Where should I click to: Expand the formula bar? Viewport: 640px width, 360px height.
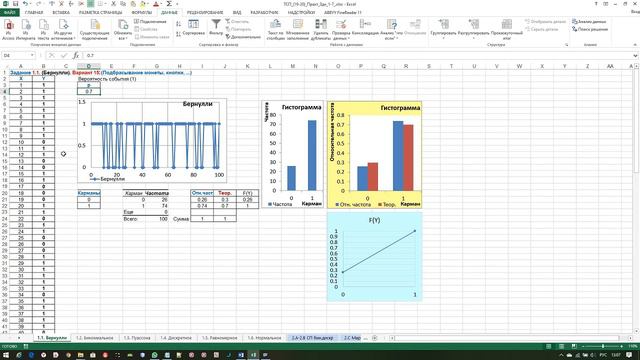[635, 55]
